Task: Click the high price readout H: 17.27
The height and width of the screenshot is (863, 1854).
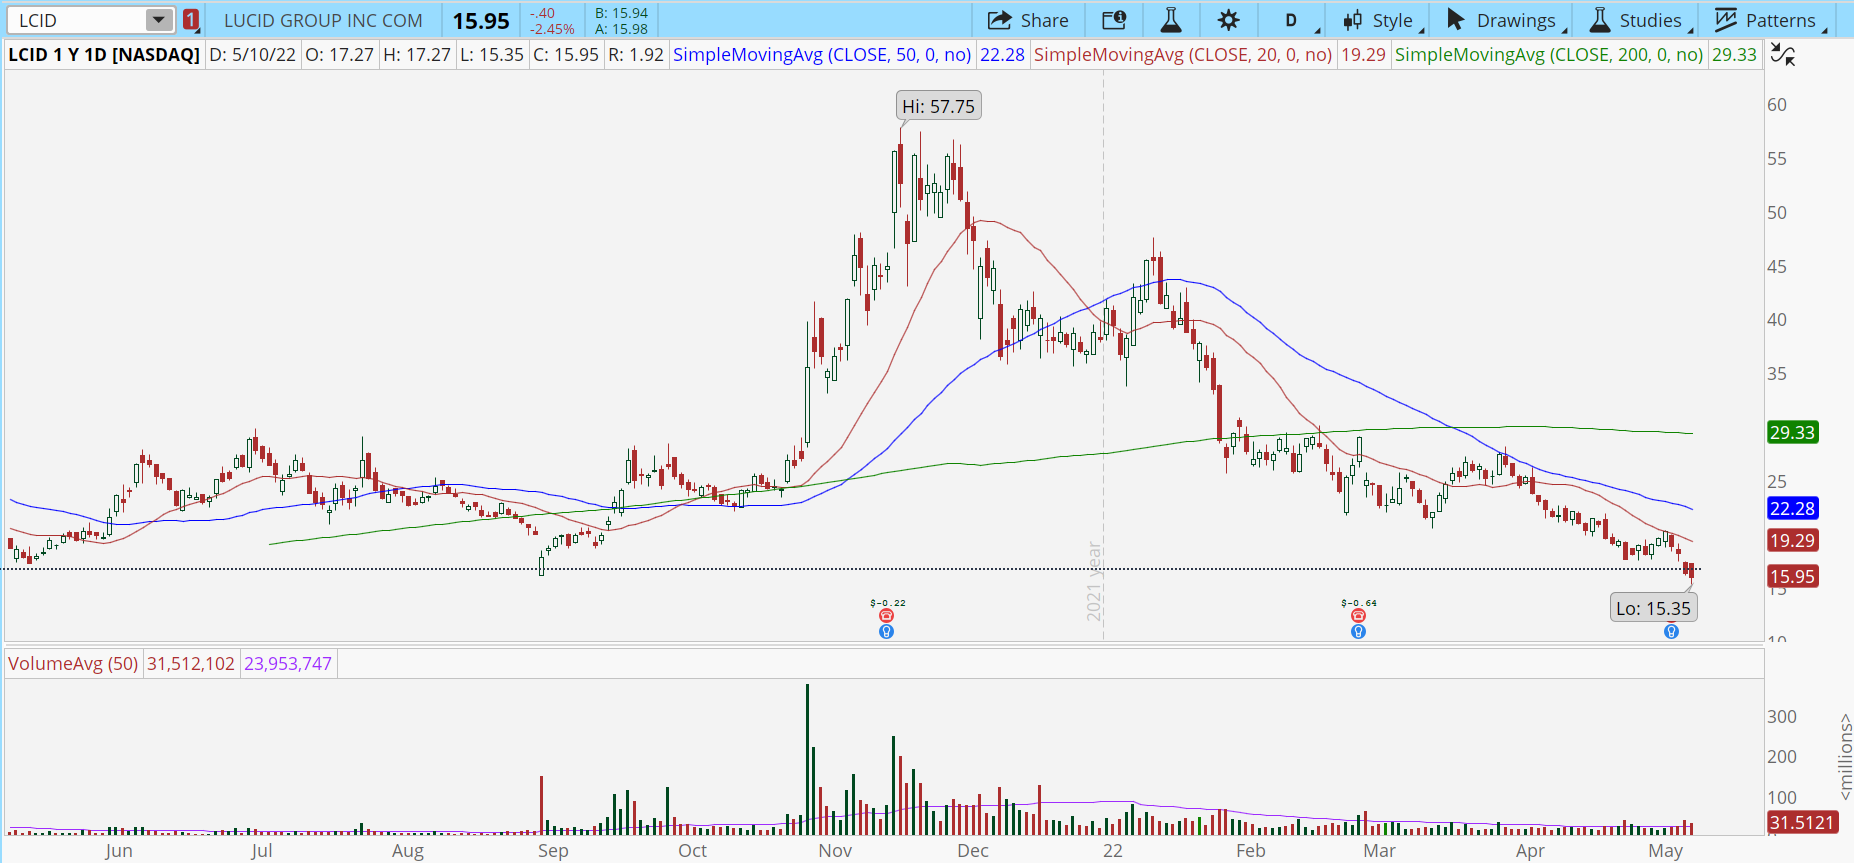Action: (x=417, y=55)
